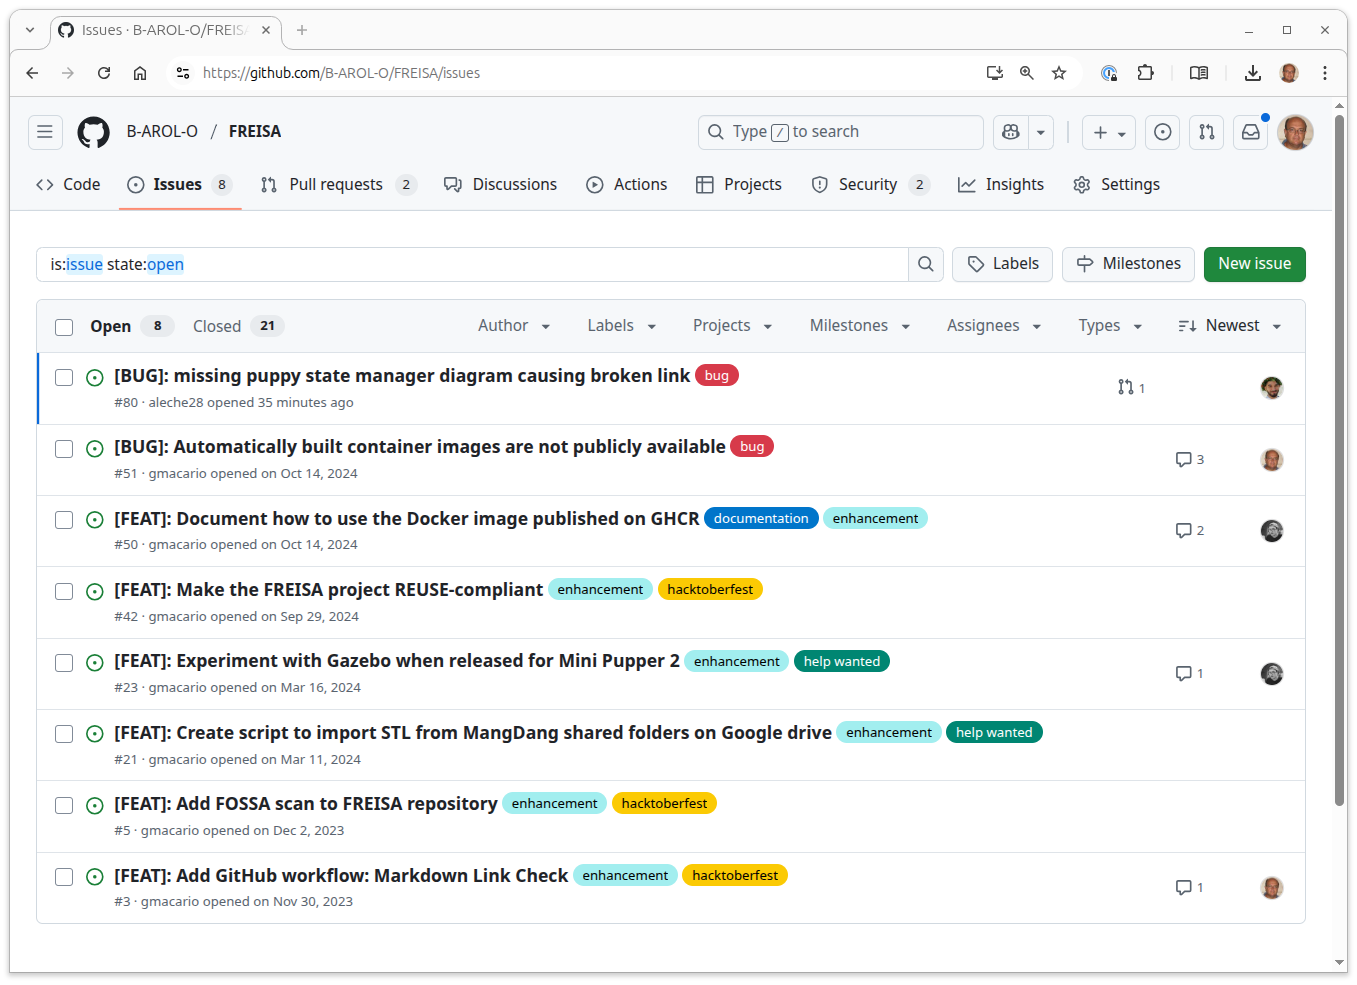The height and width of the screenshot is (985, 1357).
Task: Switch to the Insights tab
Action: (x=1001, y=185)
